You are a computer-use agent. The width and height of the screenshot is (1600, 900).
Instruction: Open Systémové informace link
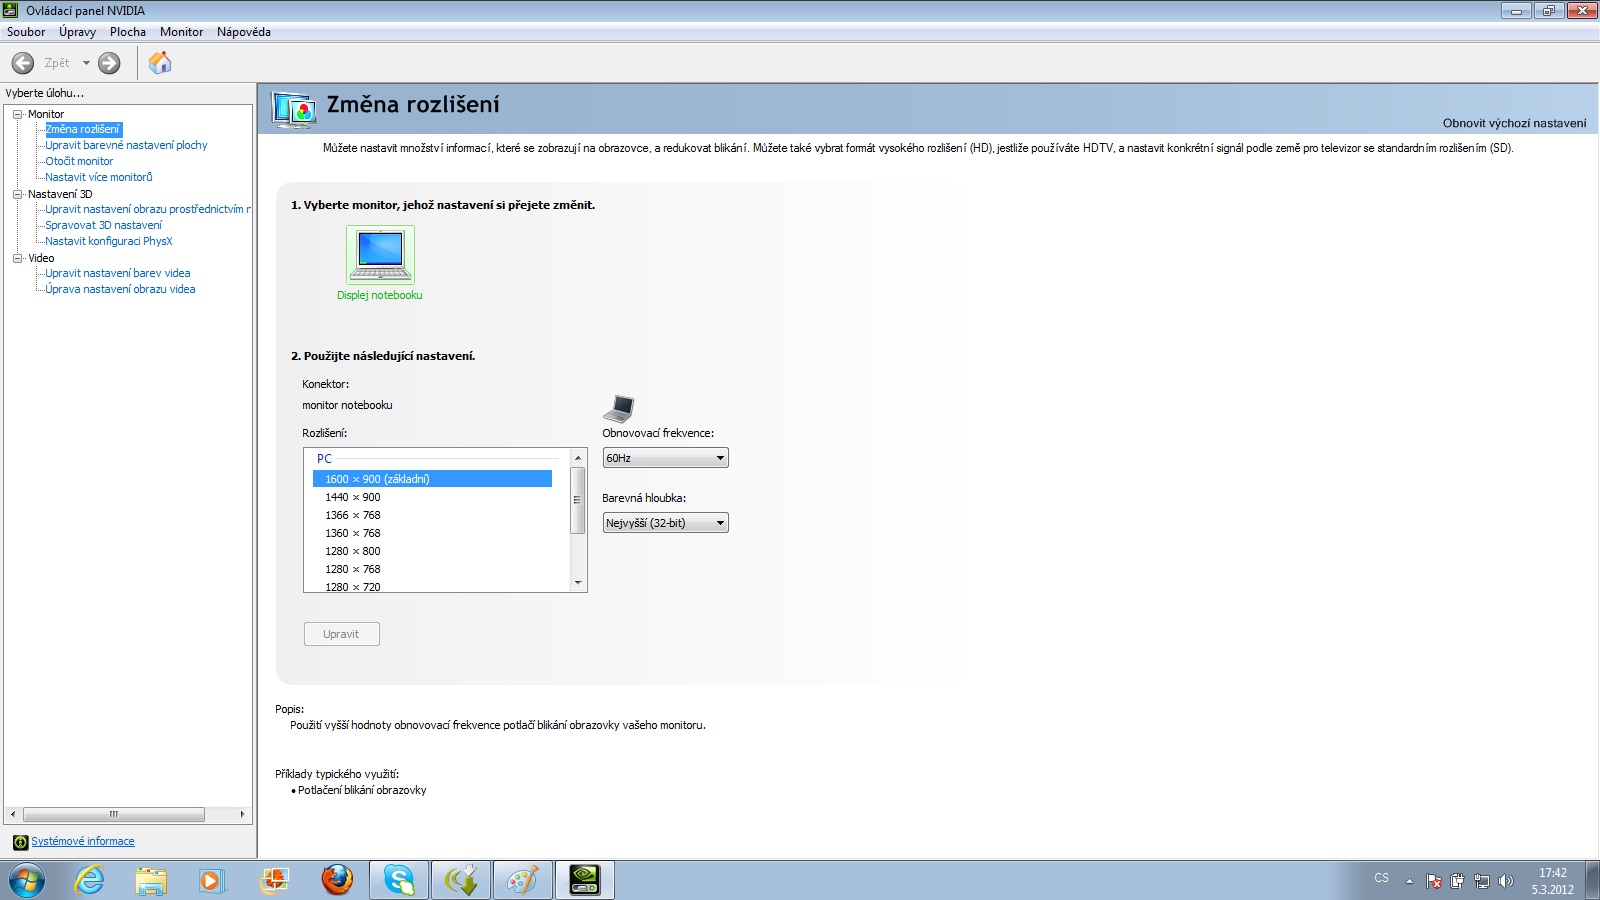tap(82, 841)
